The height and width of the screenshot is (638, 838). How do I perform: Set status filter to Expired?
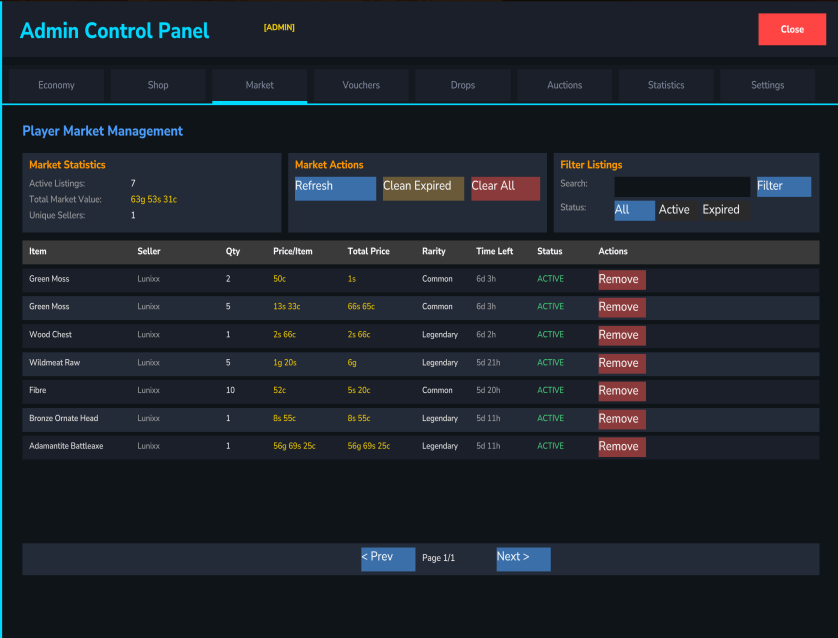click(x=721, y=210)
